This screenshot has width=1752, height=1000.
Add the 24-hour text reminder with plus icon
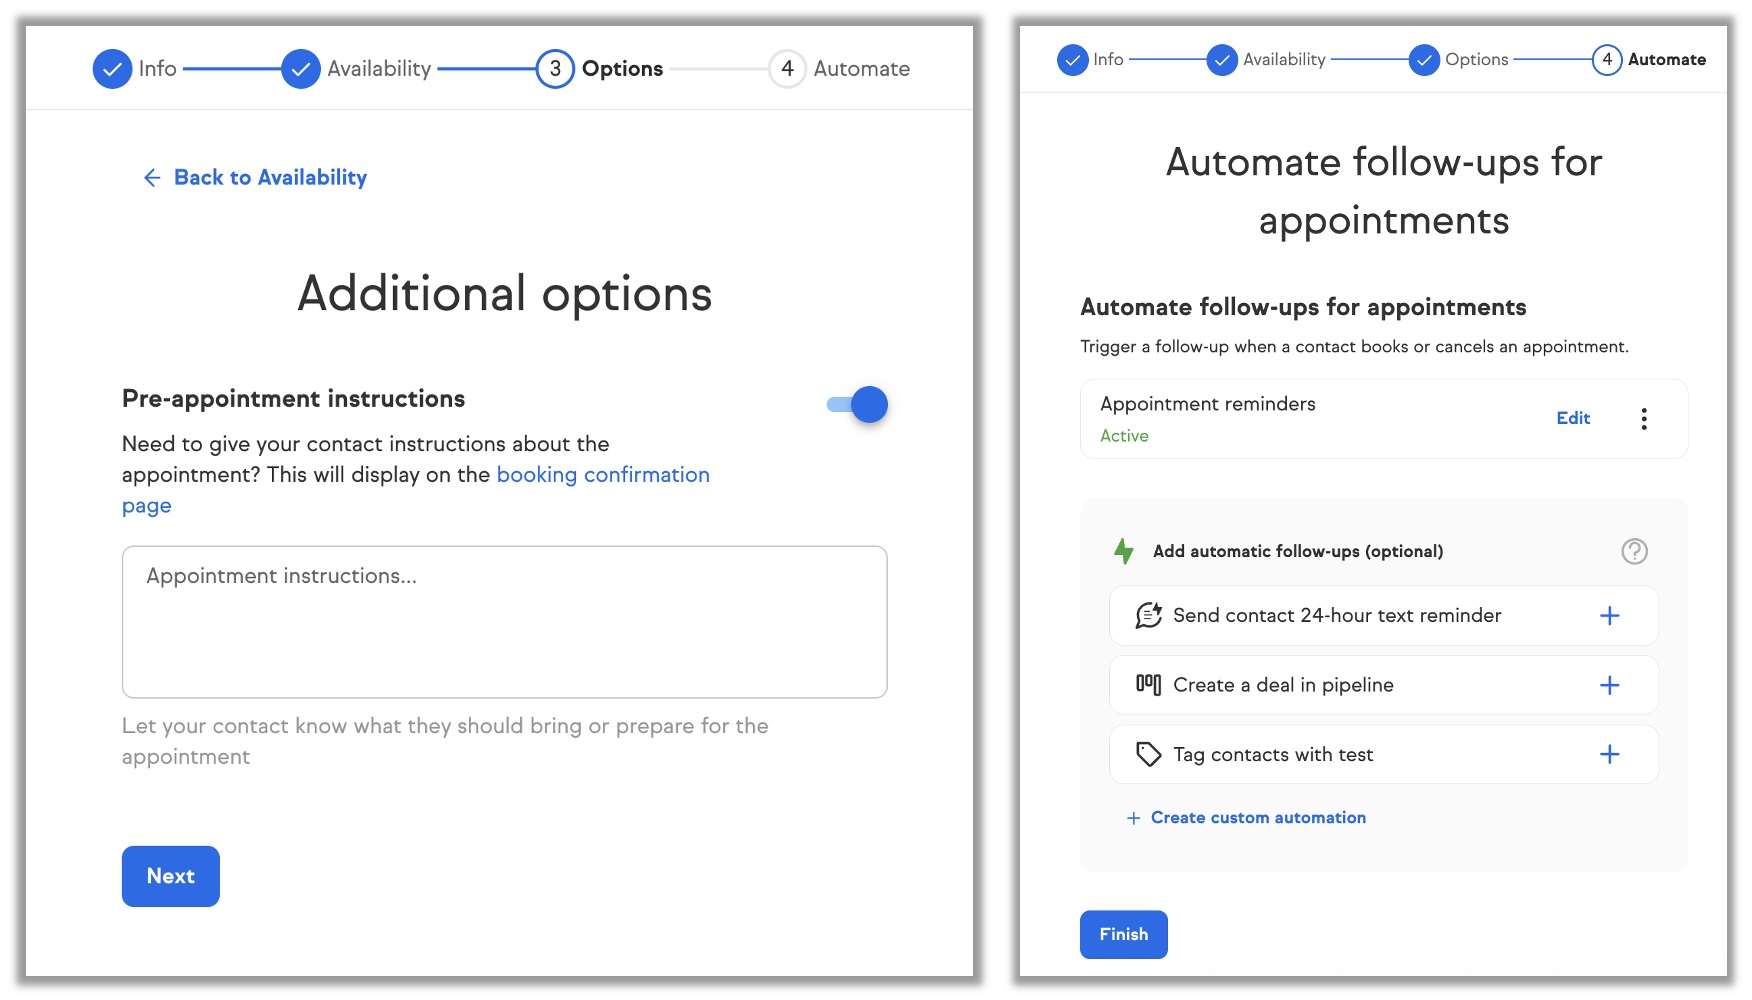pos(1609,616)
